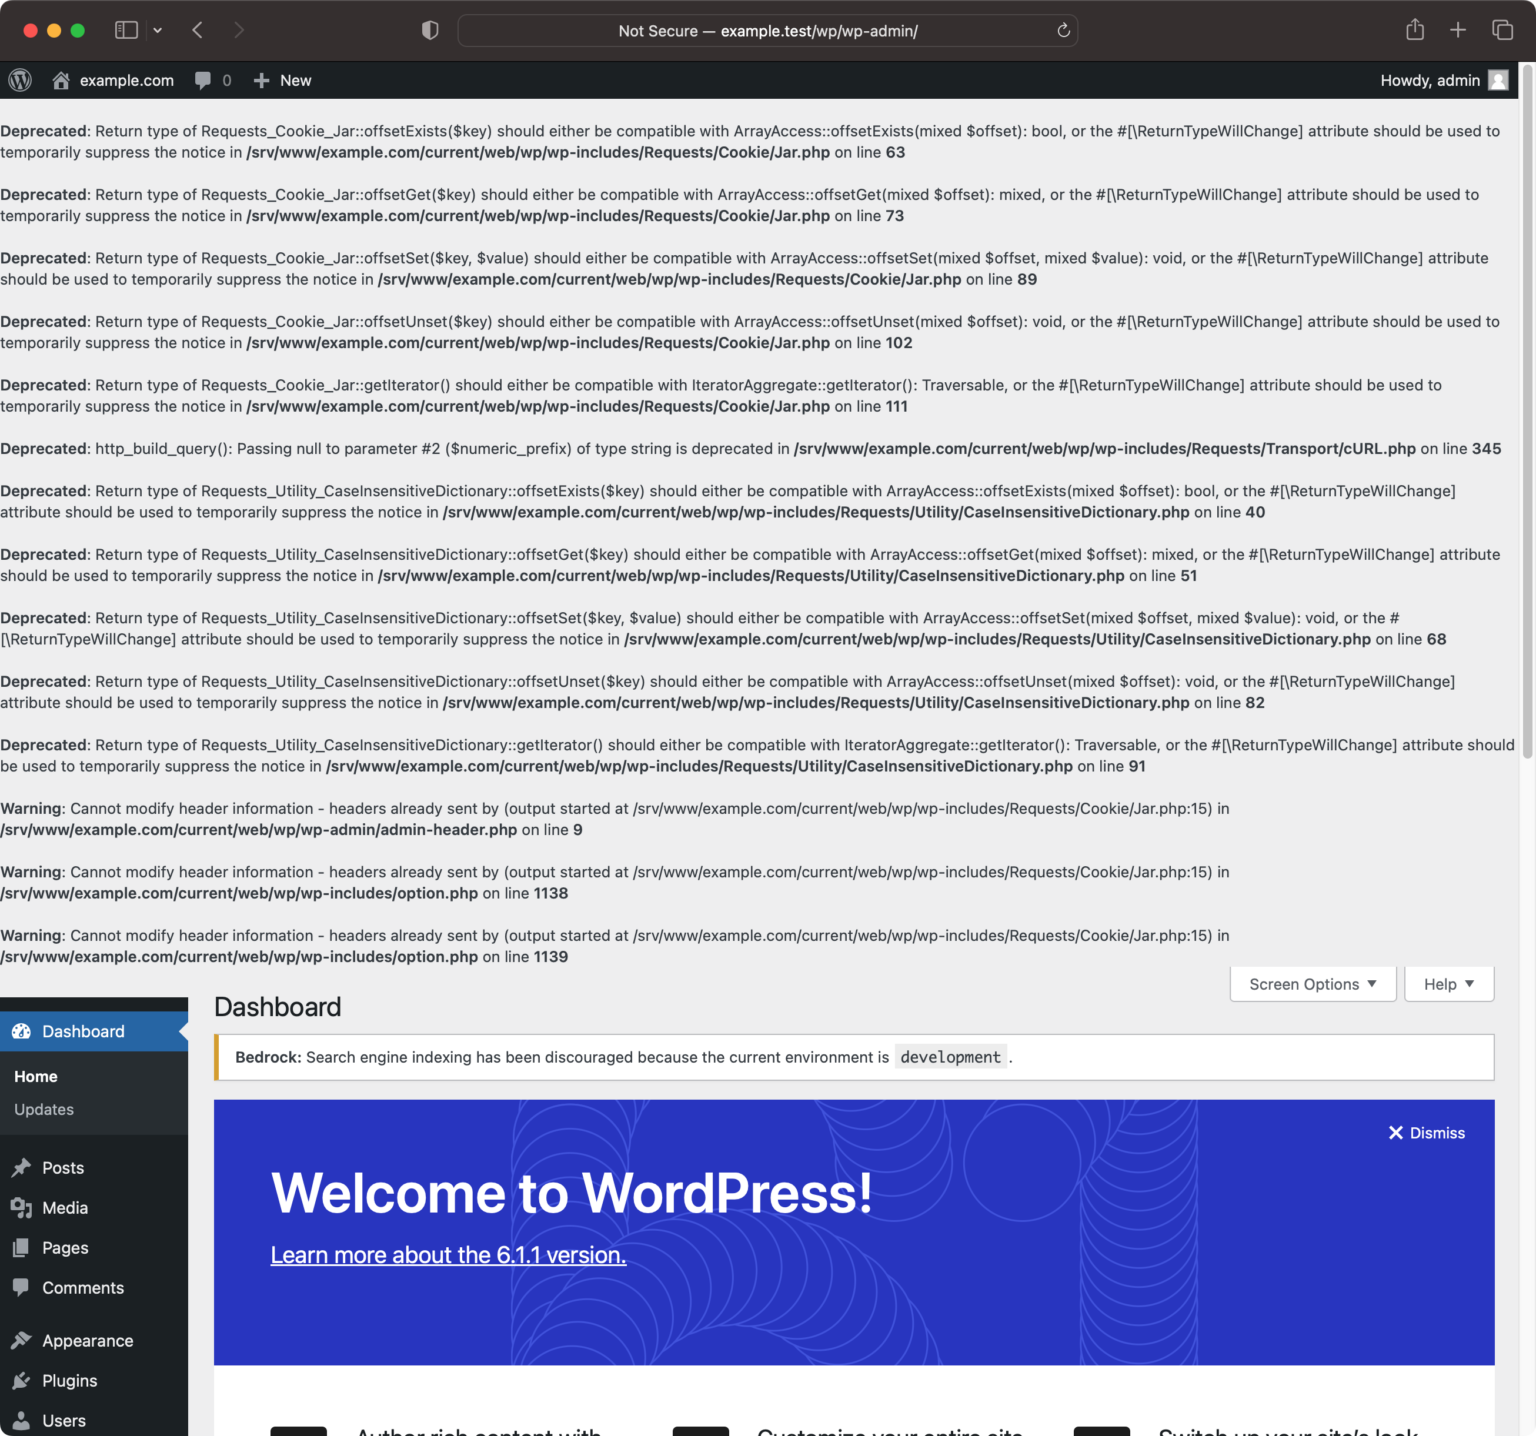The height and width of the screenshot is (1436, 1536).
Task: Click the Pages icon in sidebar
Action: click(21, 1247)
